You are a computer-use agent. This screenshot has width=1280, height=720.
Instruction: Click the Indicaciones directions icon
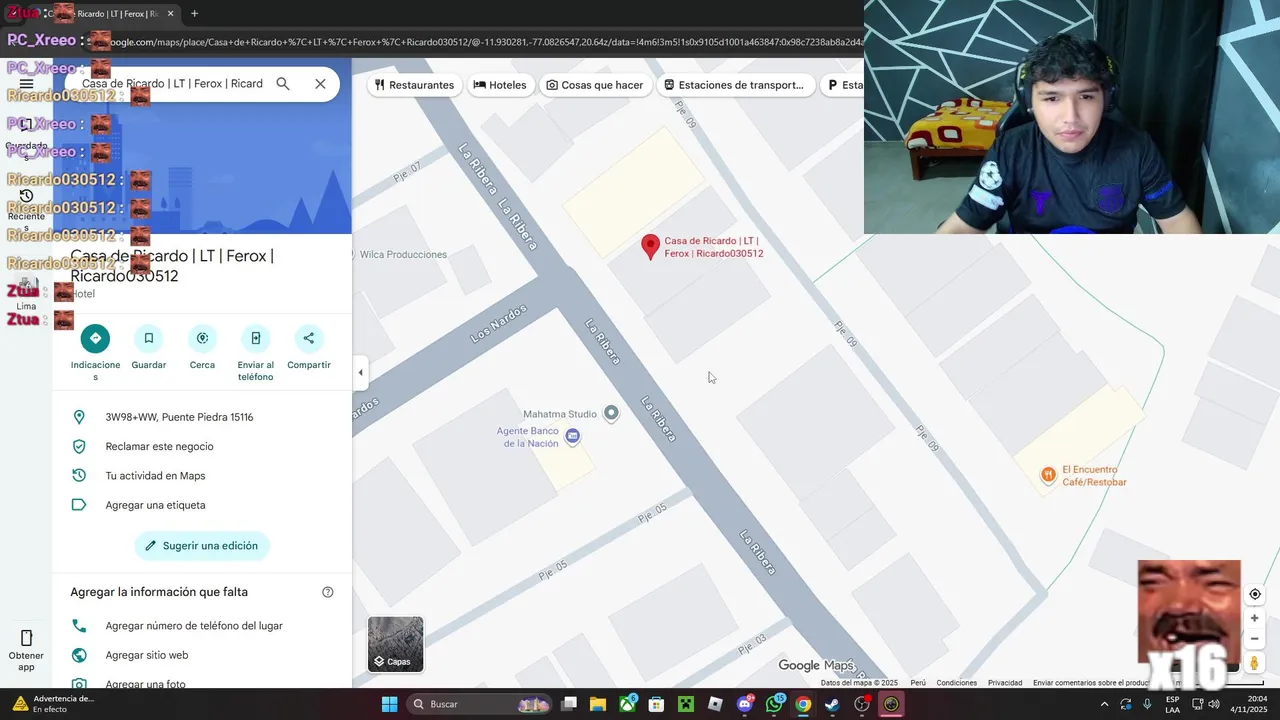tap(95, 338)
